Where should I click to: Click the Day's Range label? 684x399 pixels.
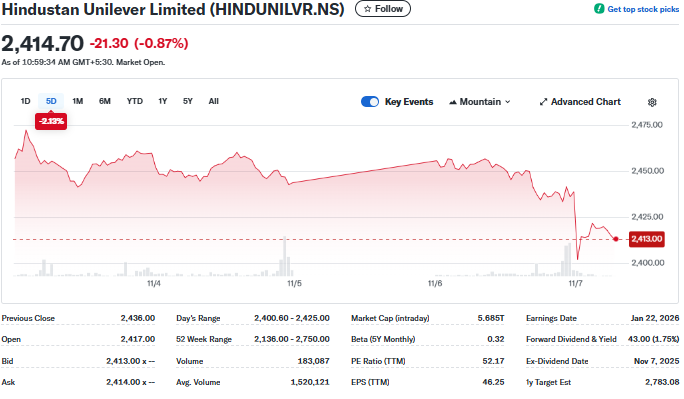pyautogui.click(x=198, y=318)
